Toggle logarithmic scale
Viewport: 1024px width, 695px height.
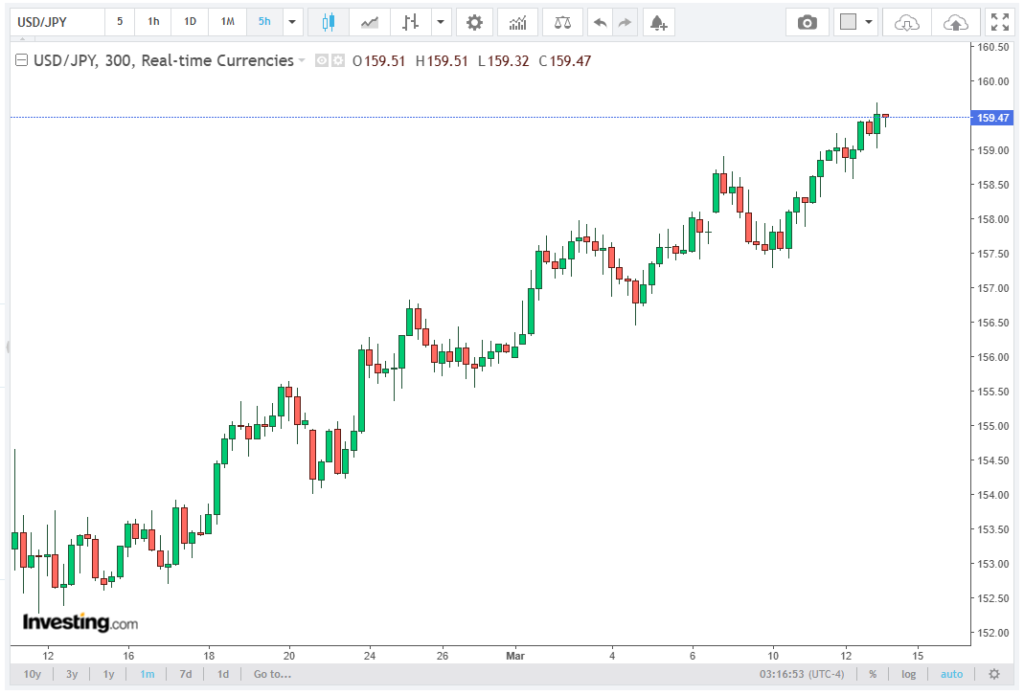[x=908, y=674]
